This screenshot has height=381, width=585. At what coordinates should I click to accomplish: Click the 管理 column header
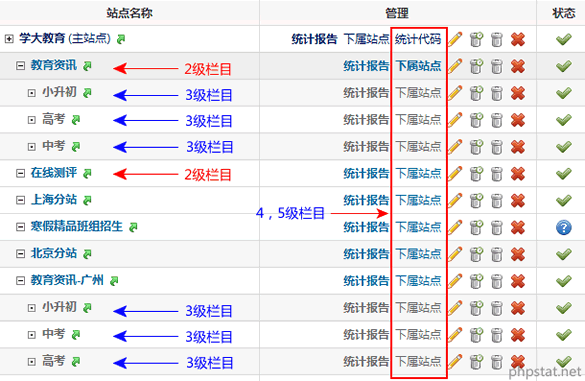tap(397, 13)
